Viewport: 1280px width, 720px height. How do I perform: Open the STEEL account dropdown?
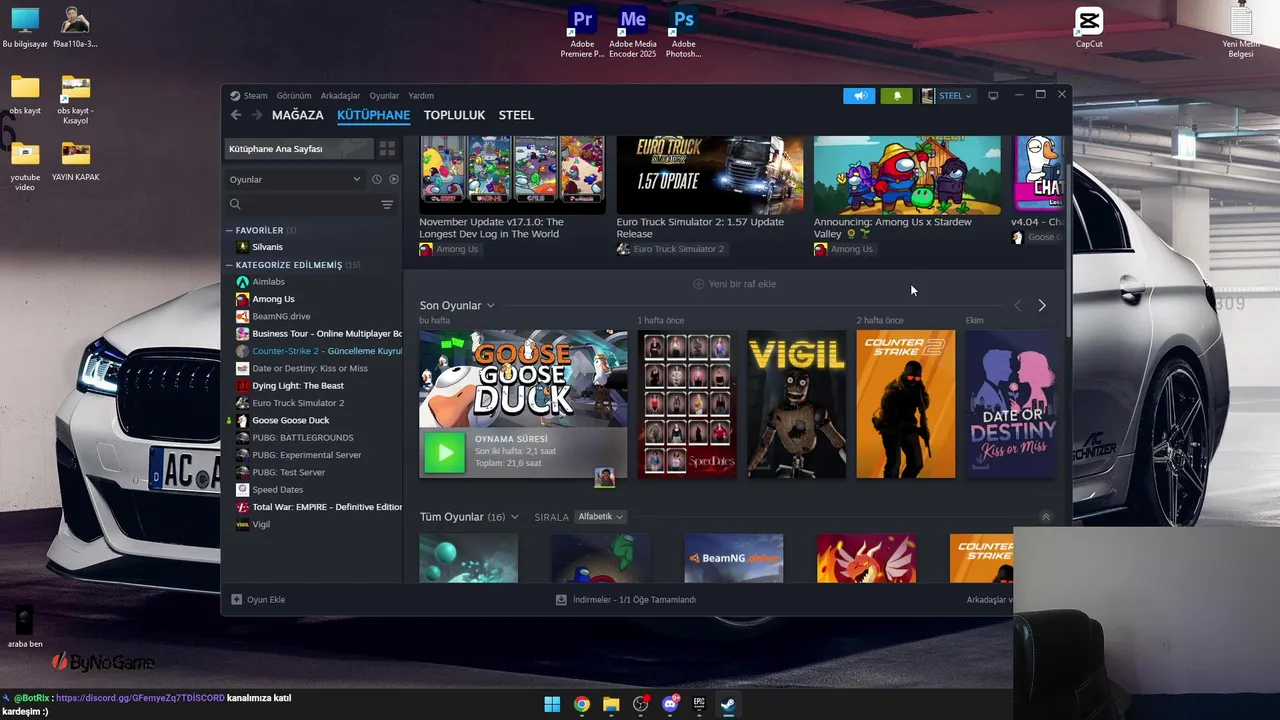tap(947, 96)
